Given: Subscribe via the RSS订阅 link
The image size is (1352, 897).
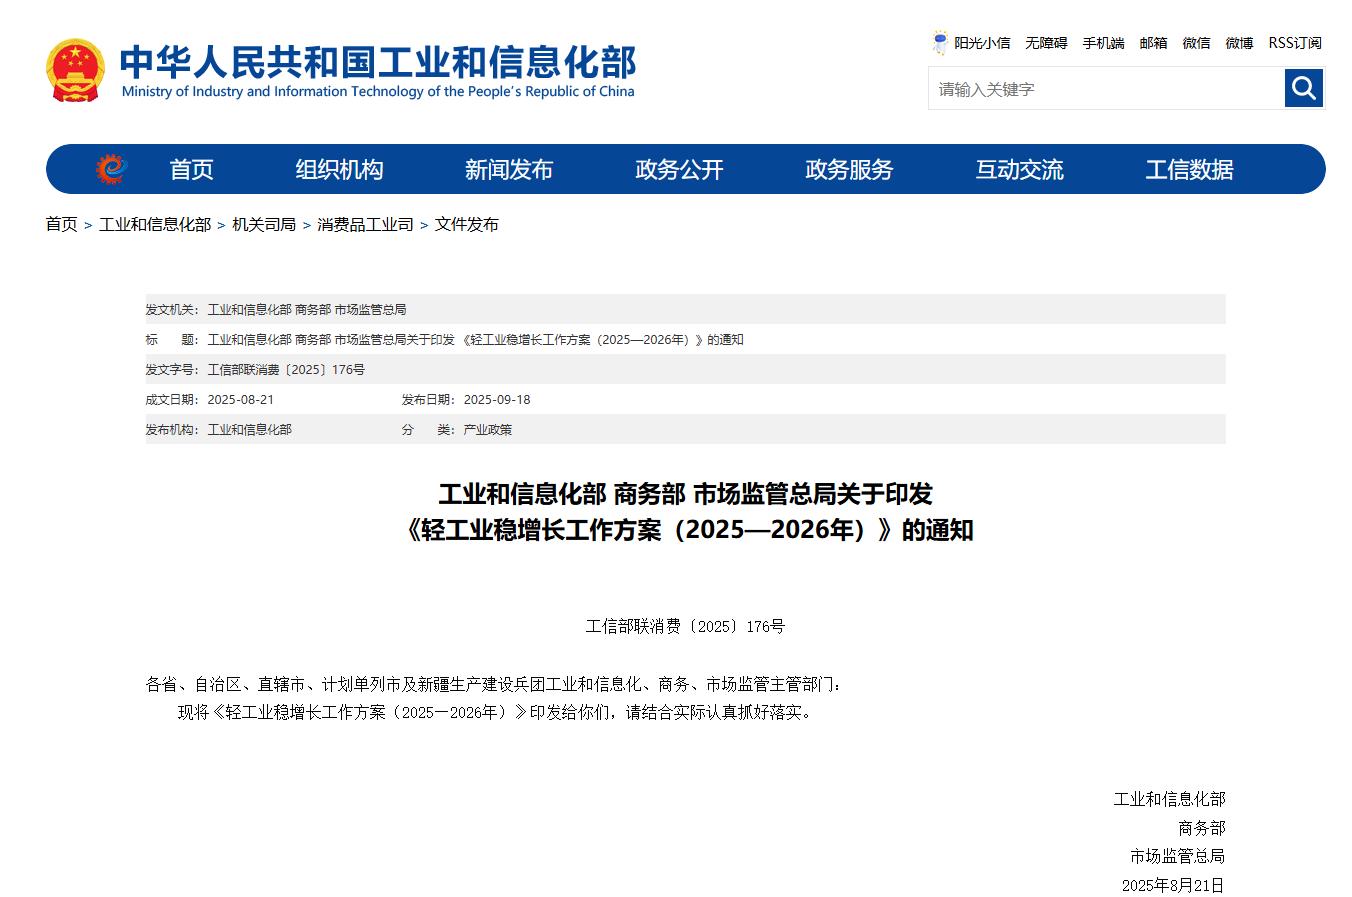Looking at the screenshot, I should (1295, 43).
